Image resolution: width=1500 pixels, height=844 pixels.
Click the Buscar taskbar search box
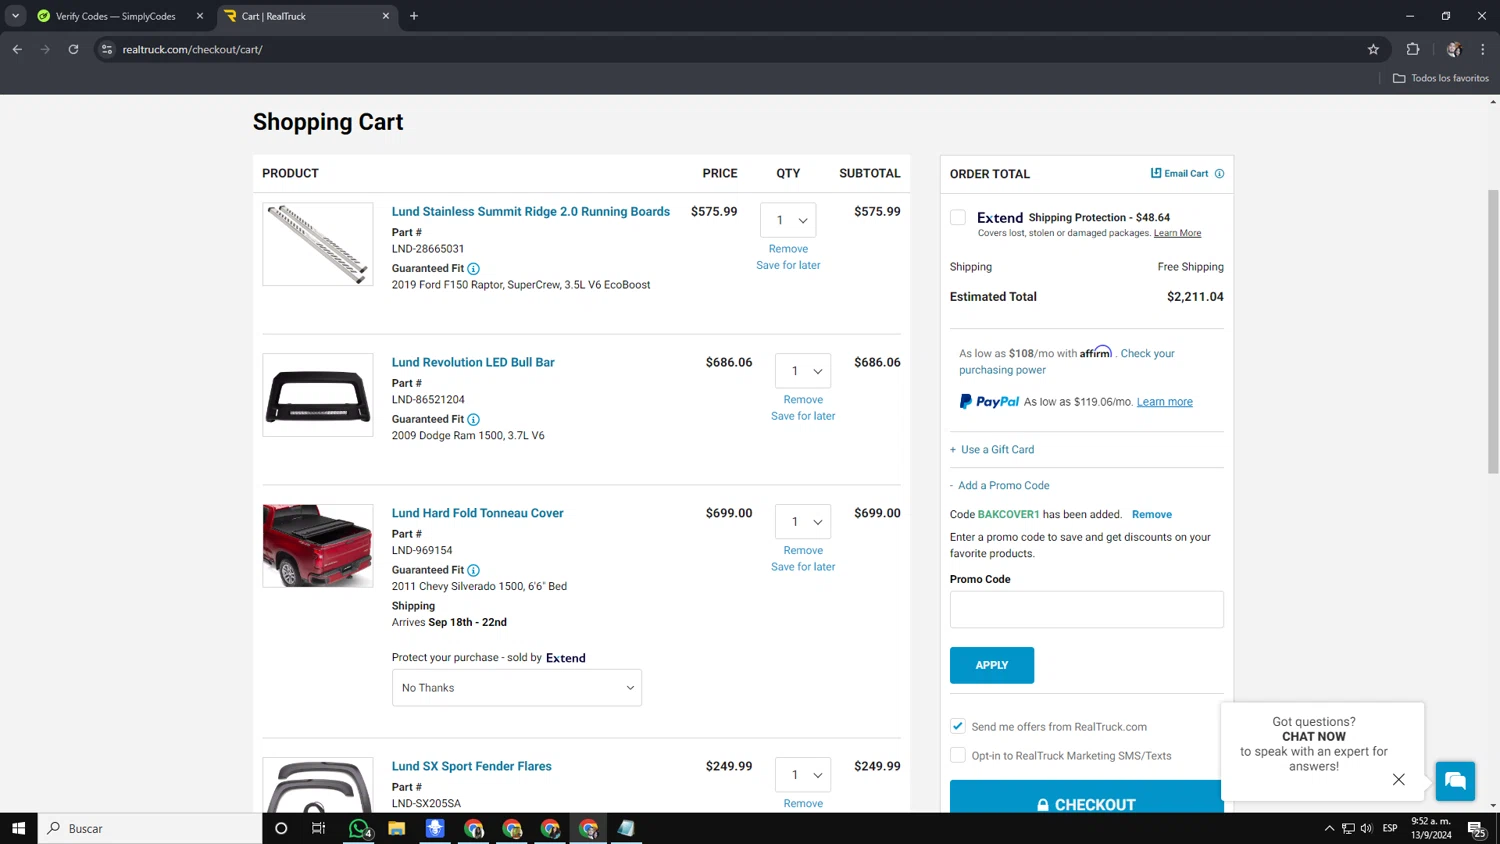pos(150,828)
